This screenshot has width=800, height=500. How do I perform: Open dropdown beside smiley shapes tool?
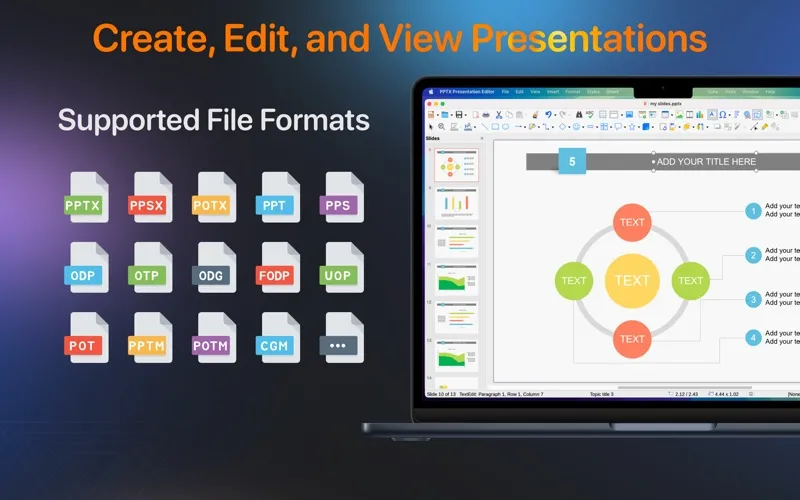pyautogui.click(x=583, y=127)
